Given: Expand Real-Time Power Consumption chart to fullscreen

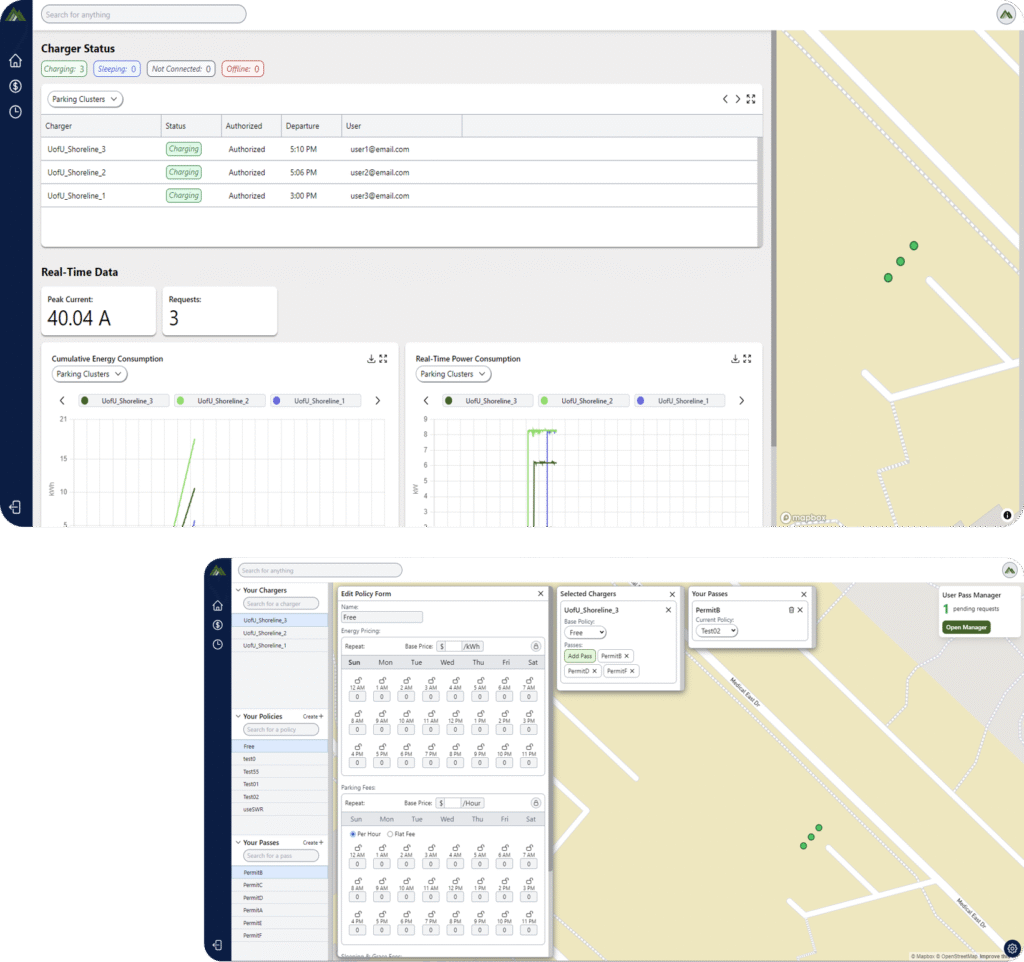Looking at the screenshot, I should [x=747, y=359].
